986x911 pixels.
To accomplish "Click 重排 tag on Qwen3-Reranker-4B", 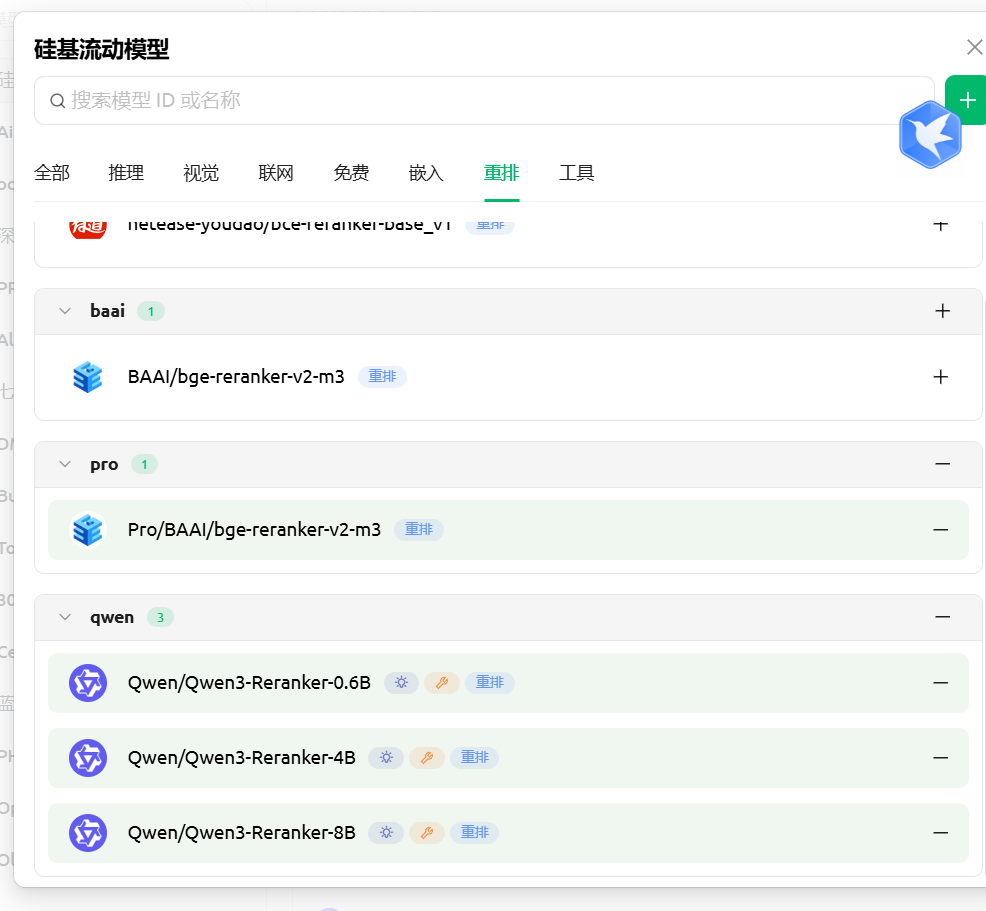I will pos(475,758).
